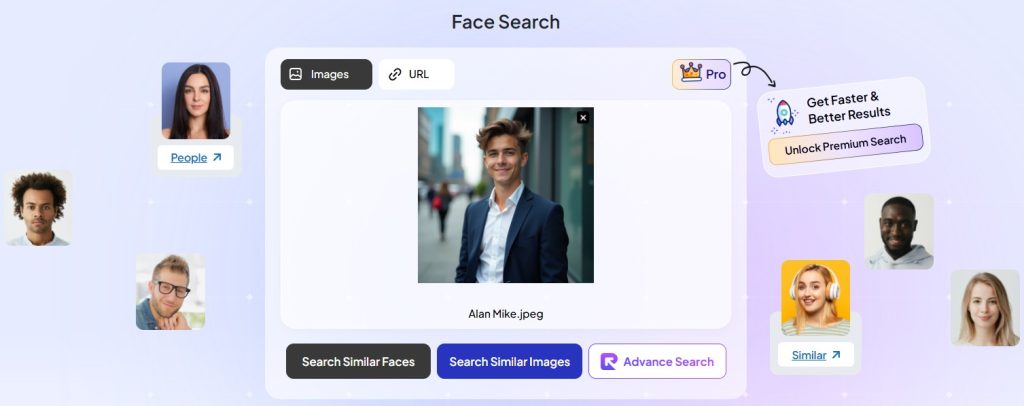The width and height of the screenshot is (1024, 406).
Task: Click the purple logo icon in Advance Search
Action: point(609,362)
